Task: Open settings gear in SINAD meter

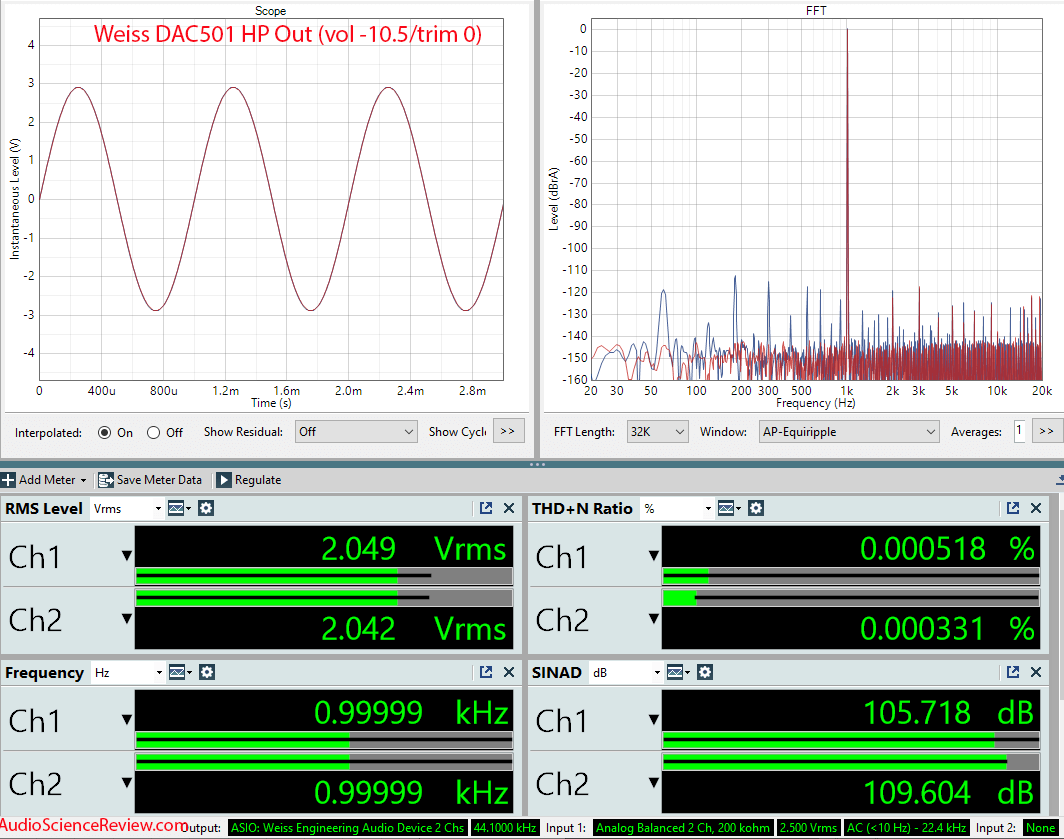Action: point(705,673)
